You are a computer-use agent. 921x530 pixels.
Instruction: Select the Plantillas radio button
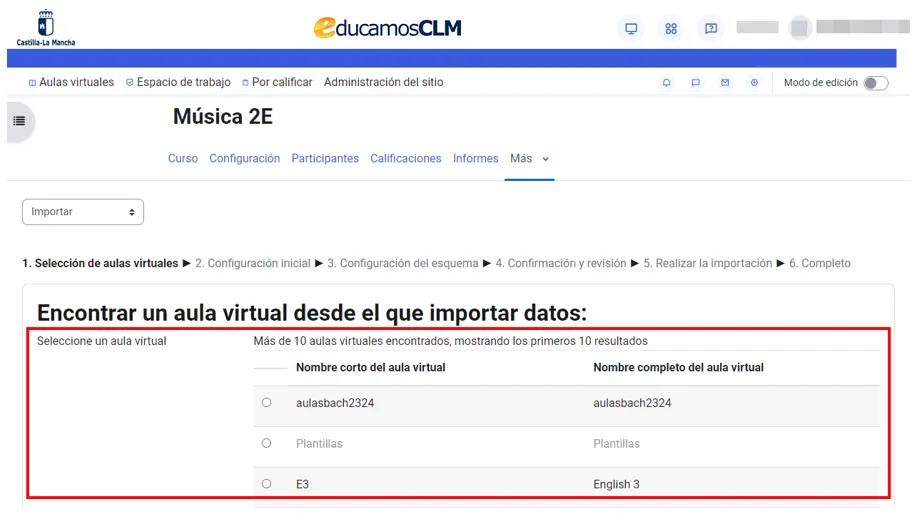click(267, 443)
